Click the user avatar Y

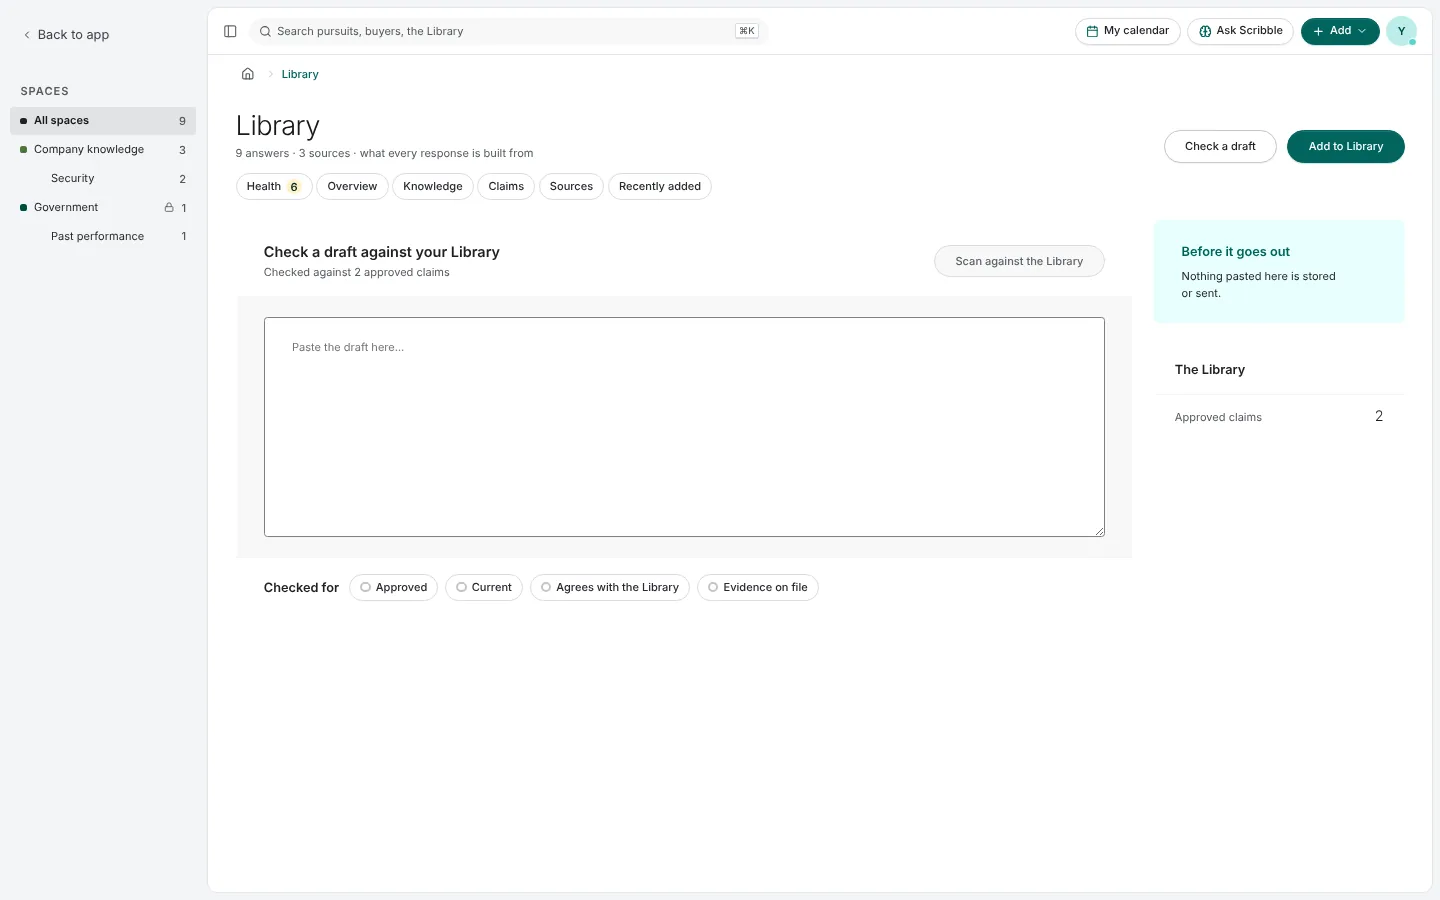tap(1401, 31)
